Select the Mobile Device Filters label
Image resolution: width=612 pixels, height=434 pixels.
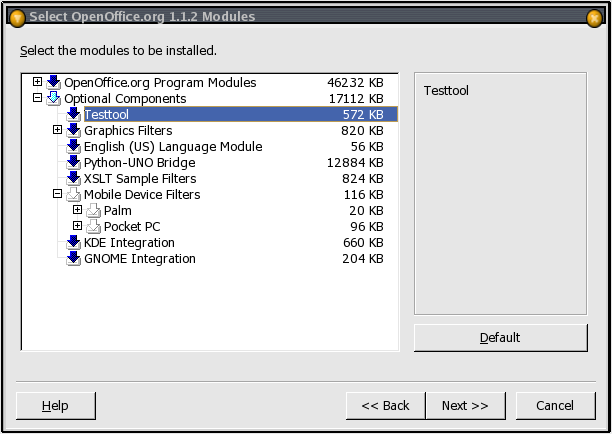pyautogui.click(x=142, y=194)
